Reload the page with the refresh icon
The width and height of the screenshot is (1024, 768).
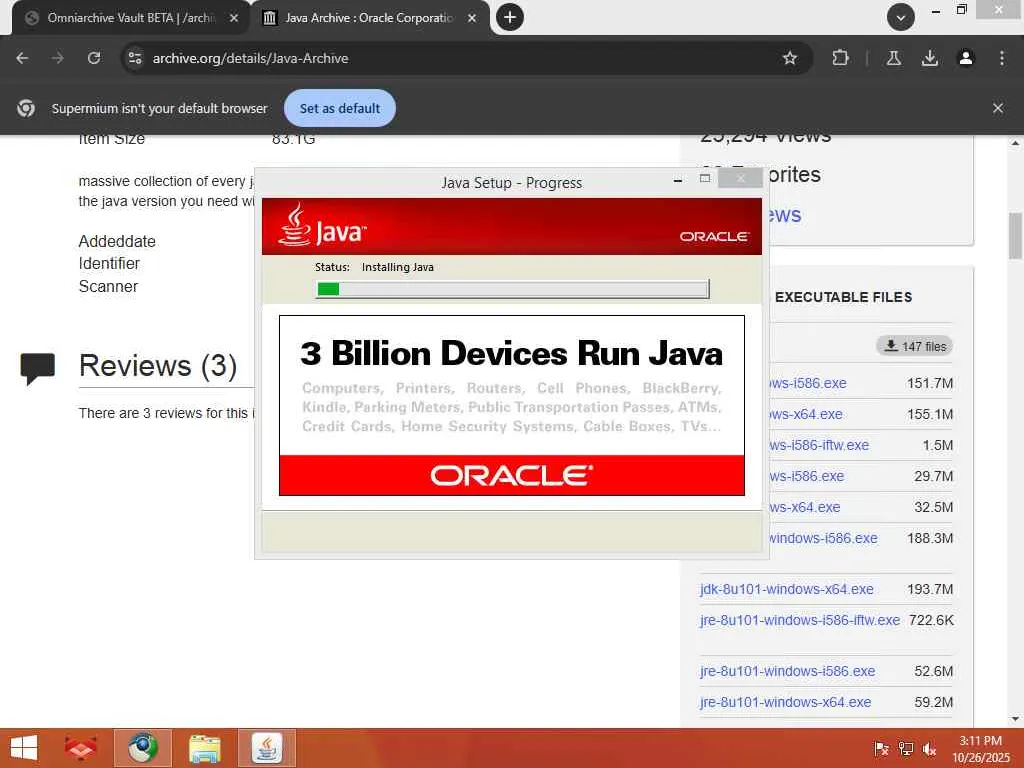(94, 58)
